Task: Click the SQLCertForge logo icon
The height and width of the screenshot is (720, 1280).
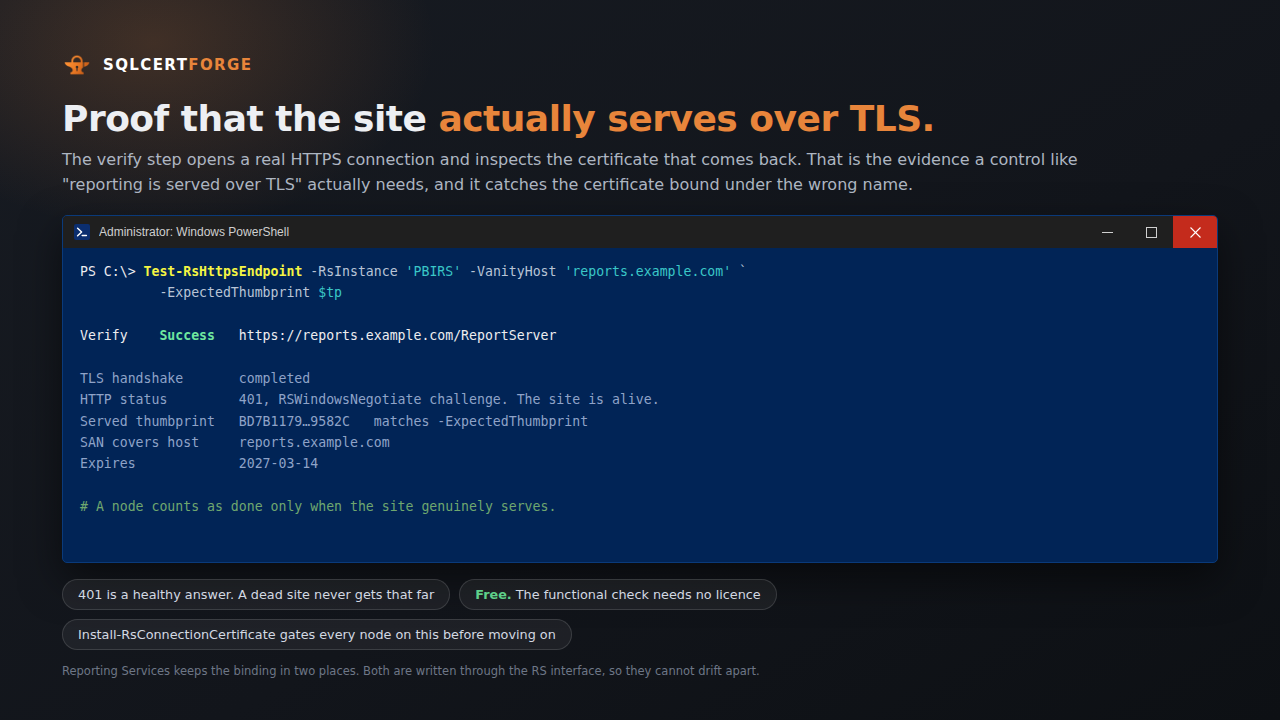Action: coord(77,65)
